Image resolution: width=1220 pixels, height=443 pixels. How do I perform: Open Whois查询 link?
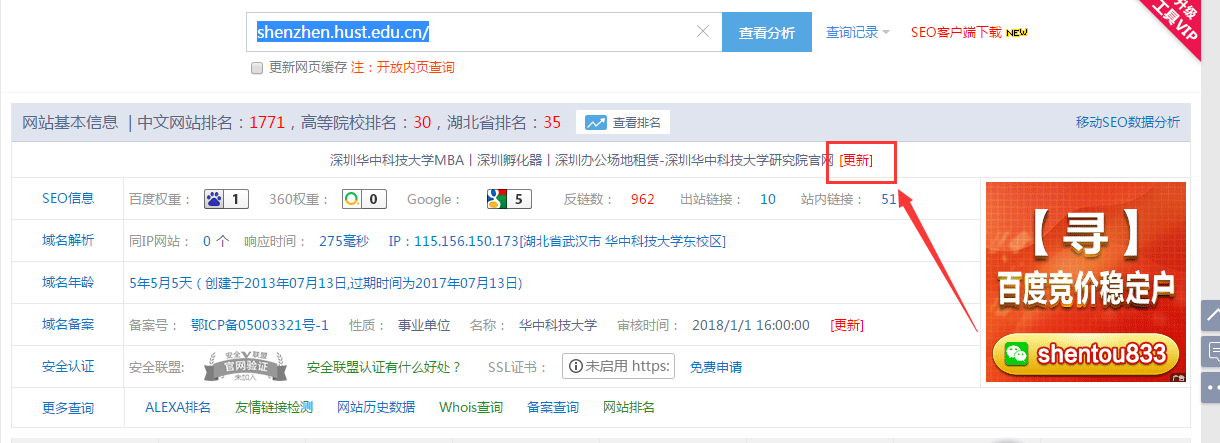coord(471,407)
